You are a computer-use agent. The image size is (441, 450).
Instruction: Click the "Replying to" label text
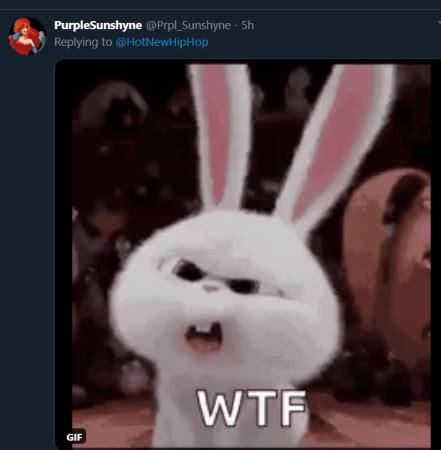coord(83,42)
